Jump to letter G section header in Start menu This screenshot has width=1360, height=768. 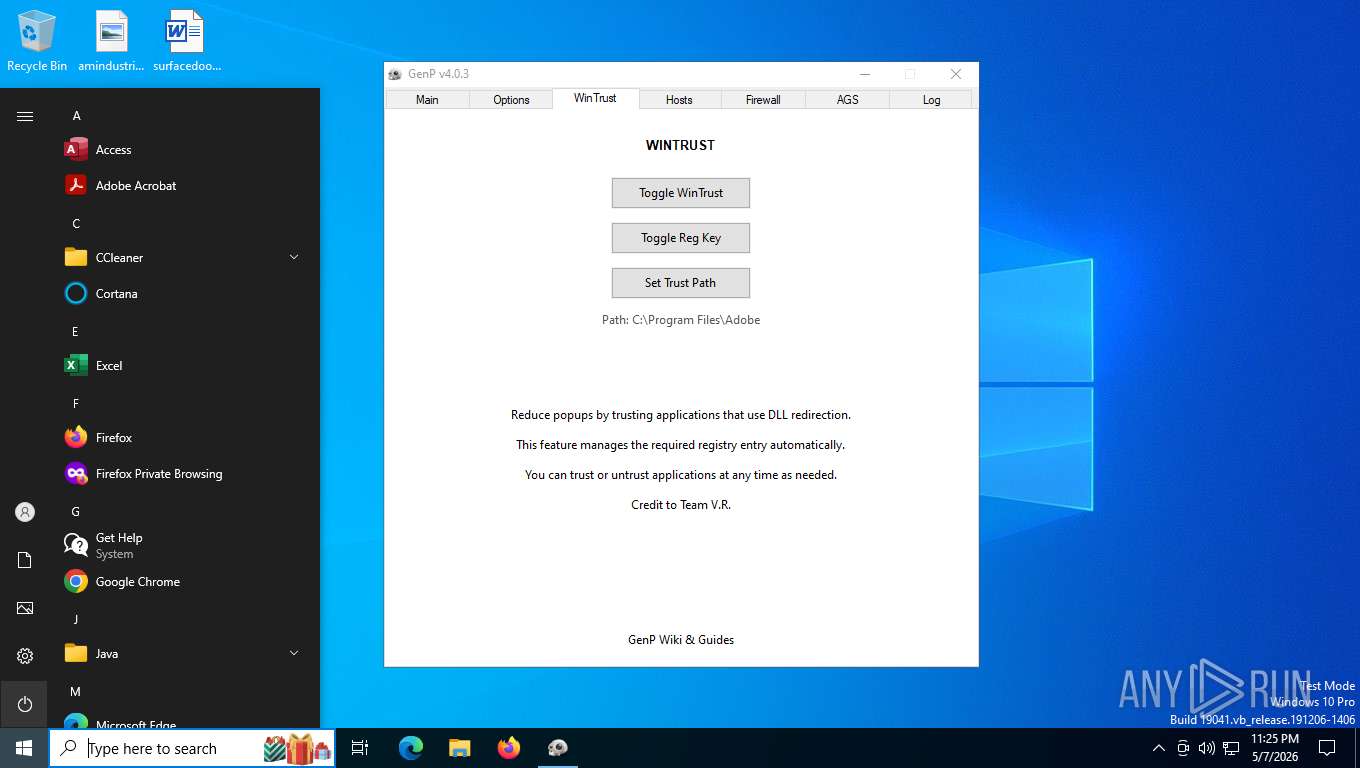[76, 512]
